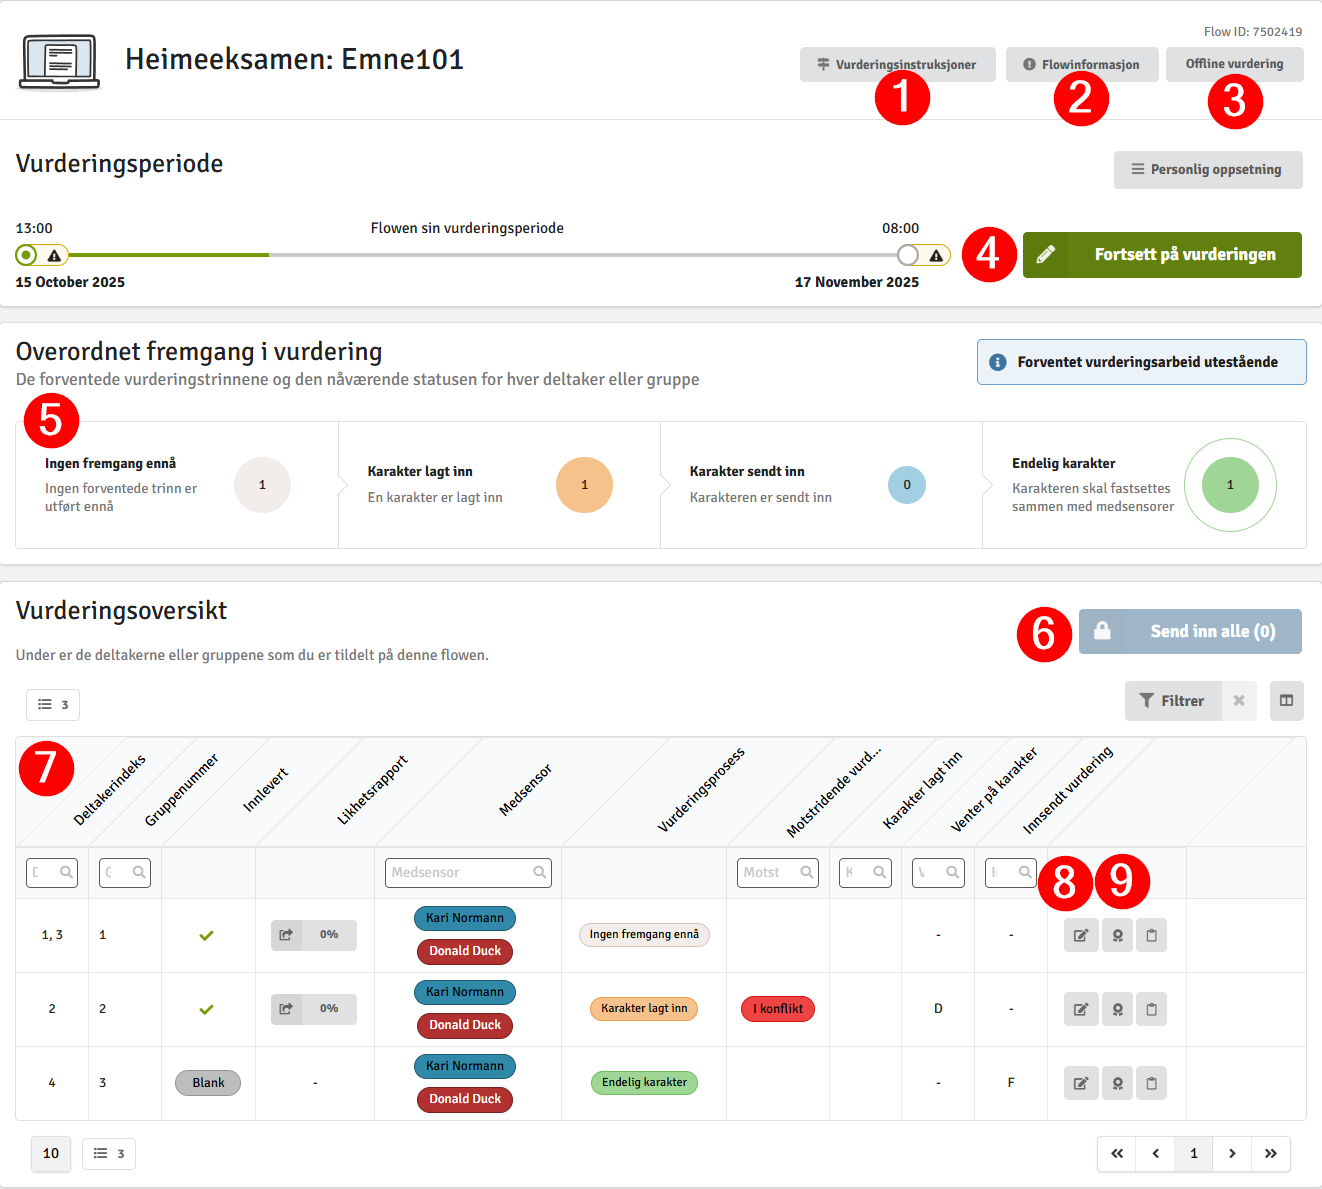
Task: Open the Personlig oppsetning menu
Action: (x=1207, y=170)
